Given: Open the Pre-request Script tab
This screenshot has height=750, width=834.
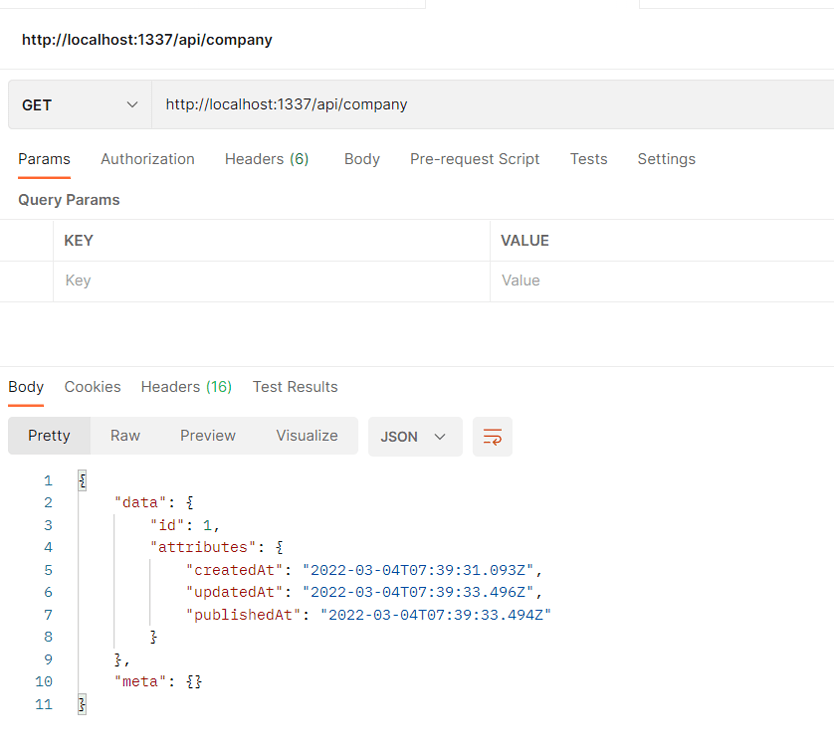Looking at the screenshot, I should (x=474, y=158).
